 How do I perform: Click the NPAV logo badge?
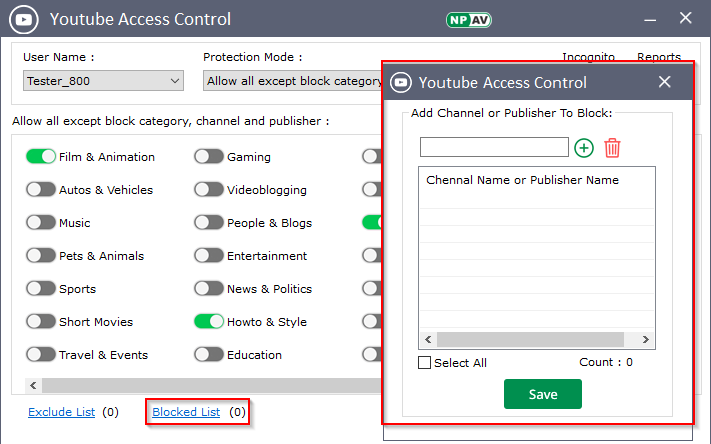click(467, 19)
